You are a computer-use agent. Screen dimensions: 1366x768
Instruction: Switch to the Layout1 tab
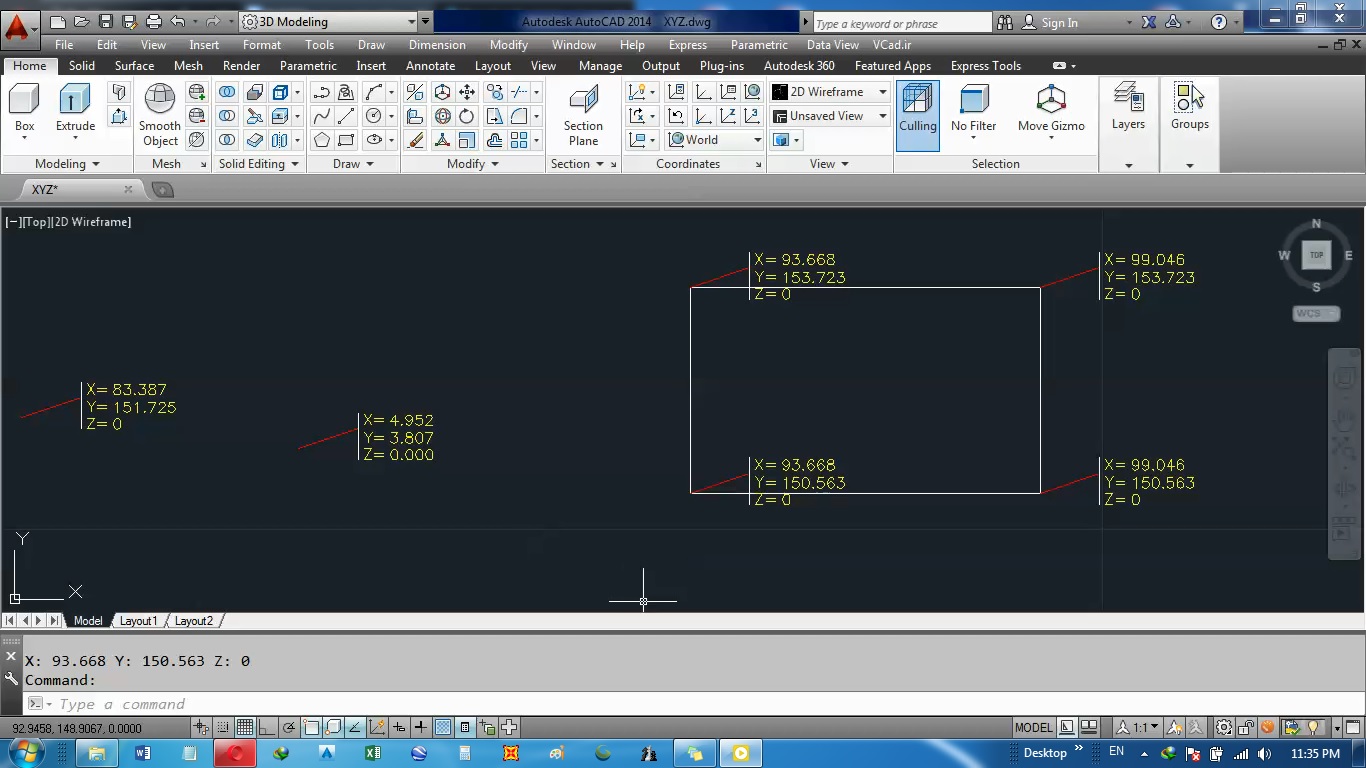(138, 621)
